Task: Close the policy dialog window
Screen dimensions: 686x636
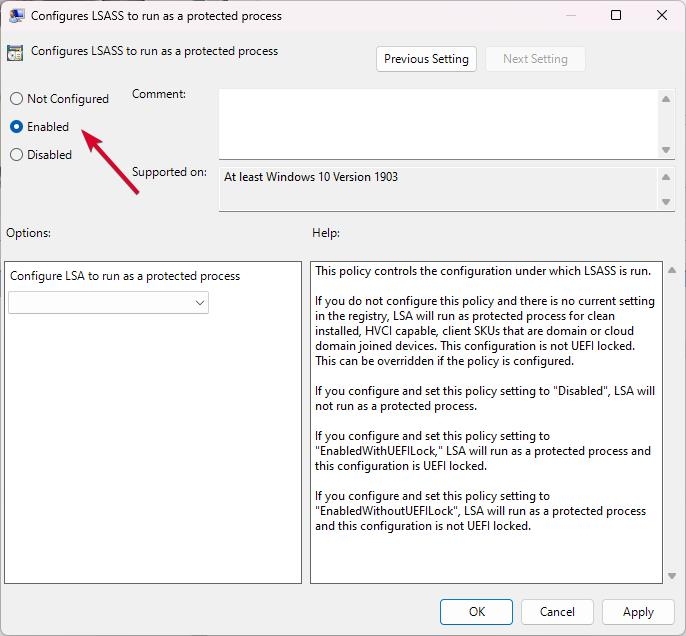Action: (662, 15)
